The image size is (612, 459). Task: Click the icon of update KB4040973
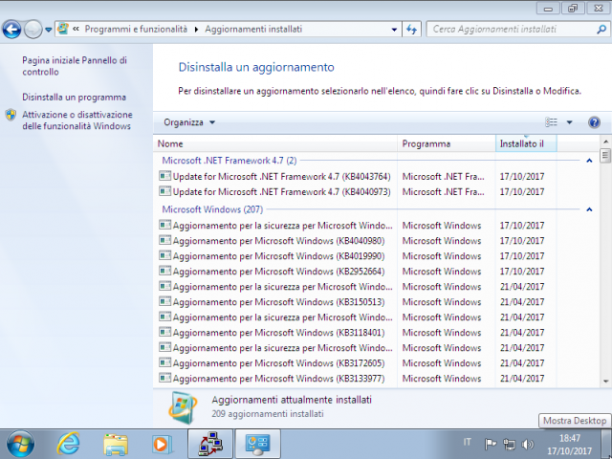[x=165, y=191]
